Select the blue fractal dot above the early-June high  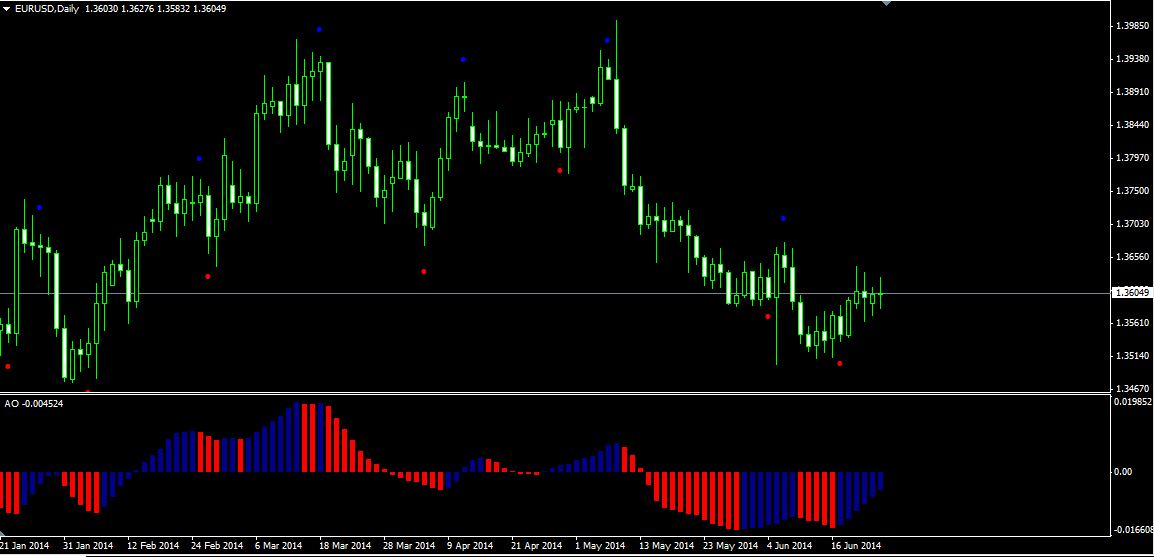click(783, 219)
